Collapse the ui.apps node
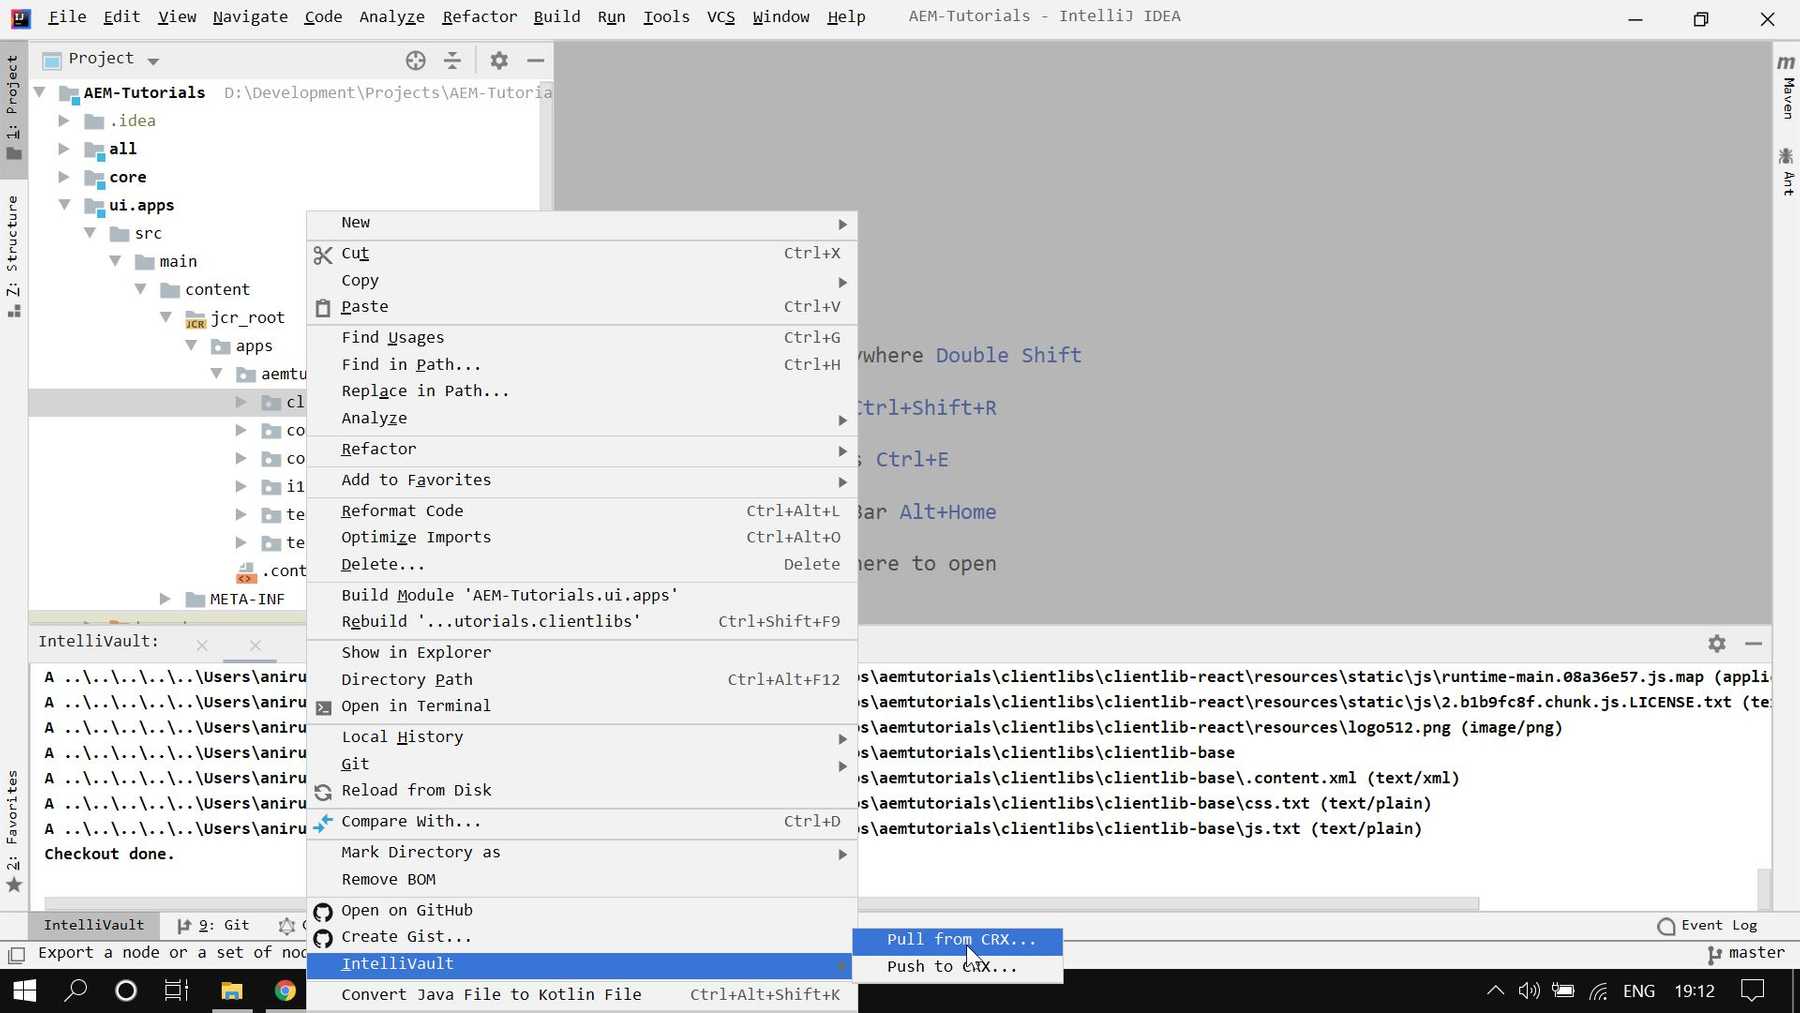The image size is (1800, 1013). click(64, 205)
